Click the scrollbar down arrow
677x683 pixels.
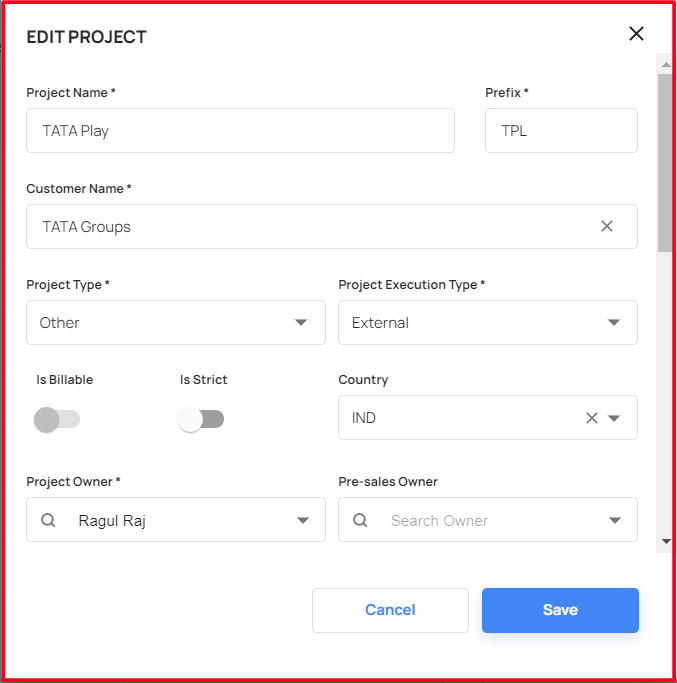point(666,541)
